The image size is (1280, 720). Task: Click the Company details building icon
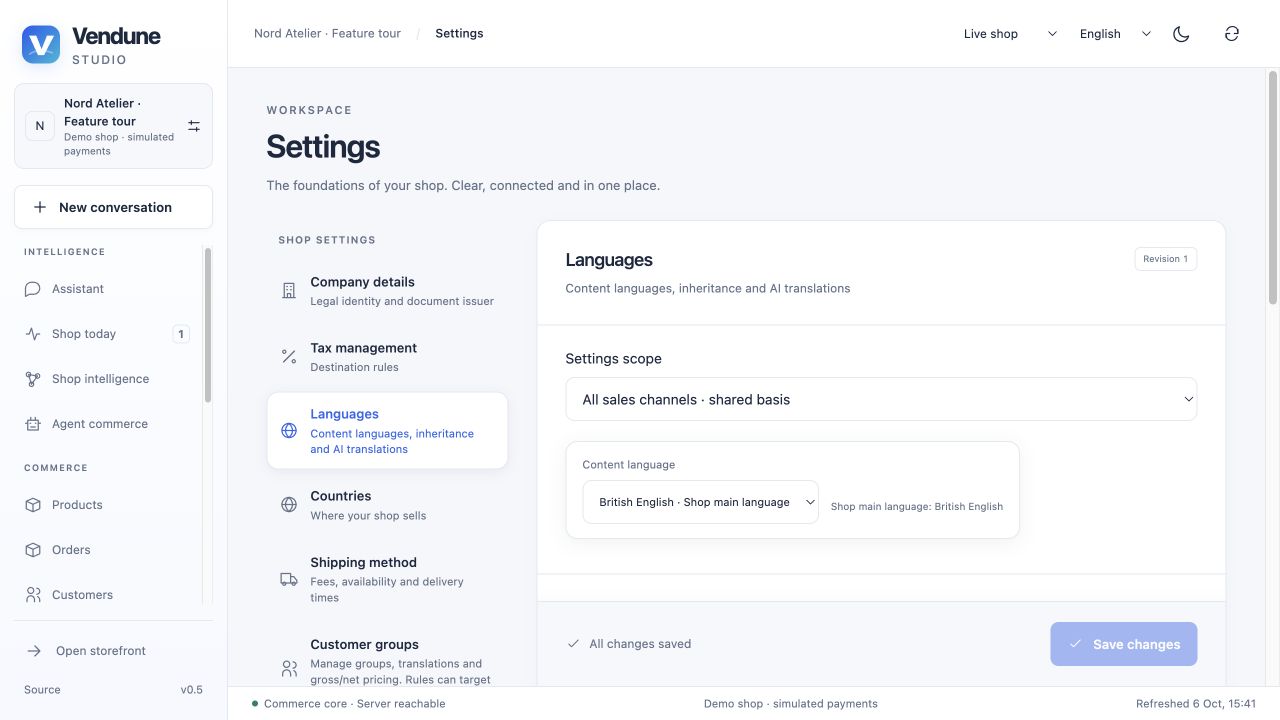pyautogui.click(x=289, y=291)
